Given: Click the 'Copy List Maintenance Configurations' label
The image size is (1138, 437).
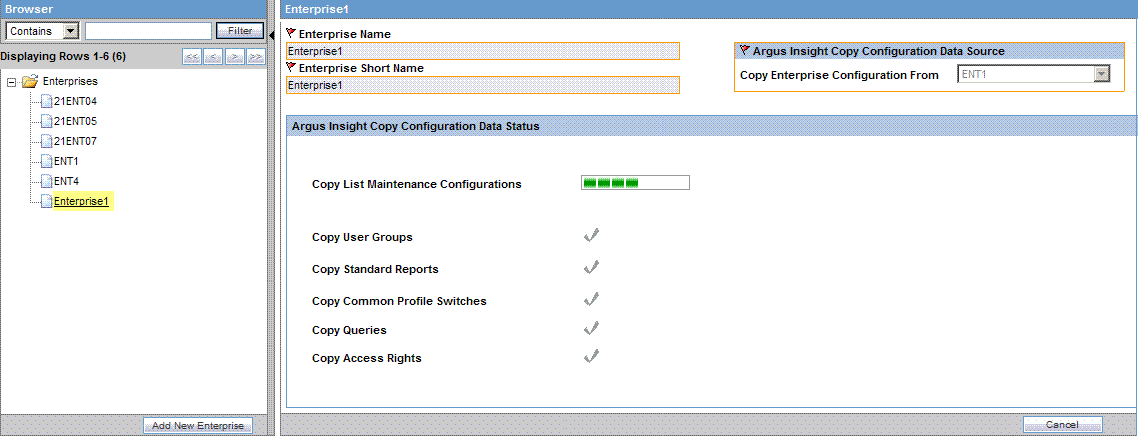Looking at the screenshot, I should (x=417, y=184).
